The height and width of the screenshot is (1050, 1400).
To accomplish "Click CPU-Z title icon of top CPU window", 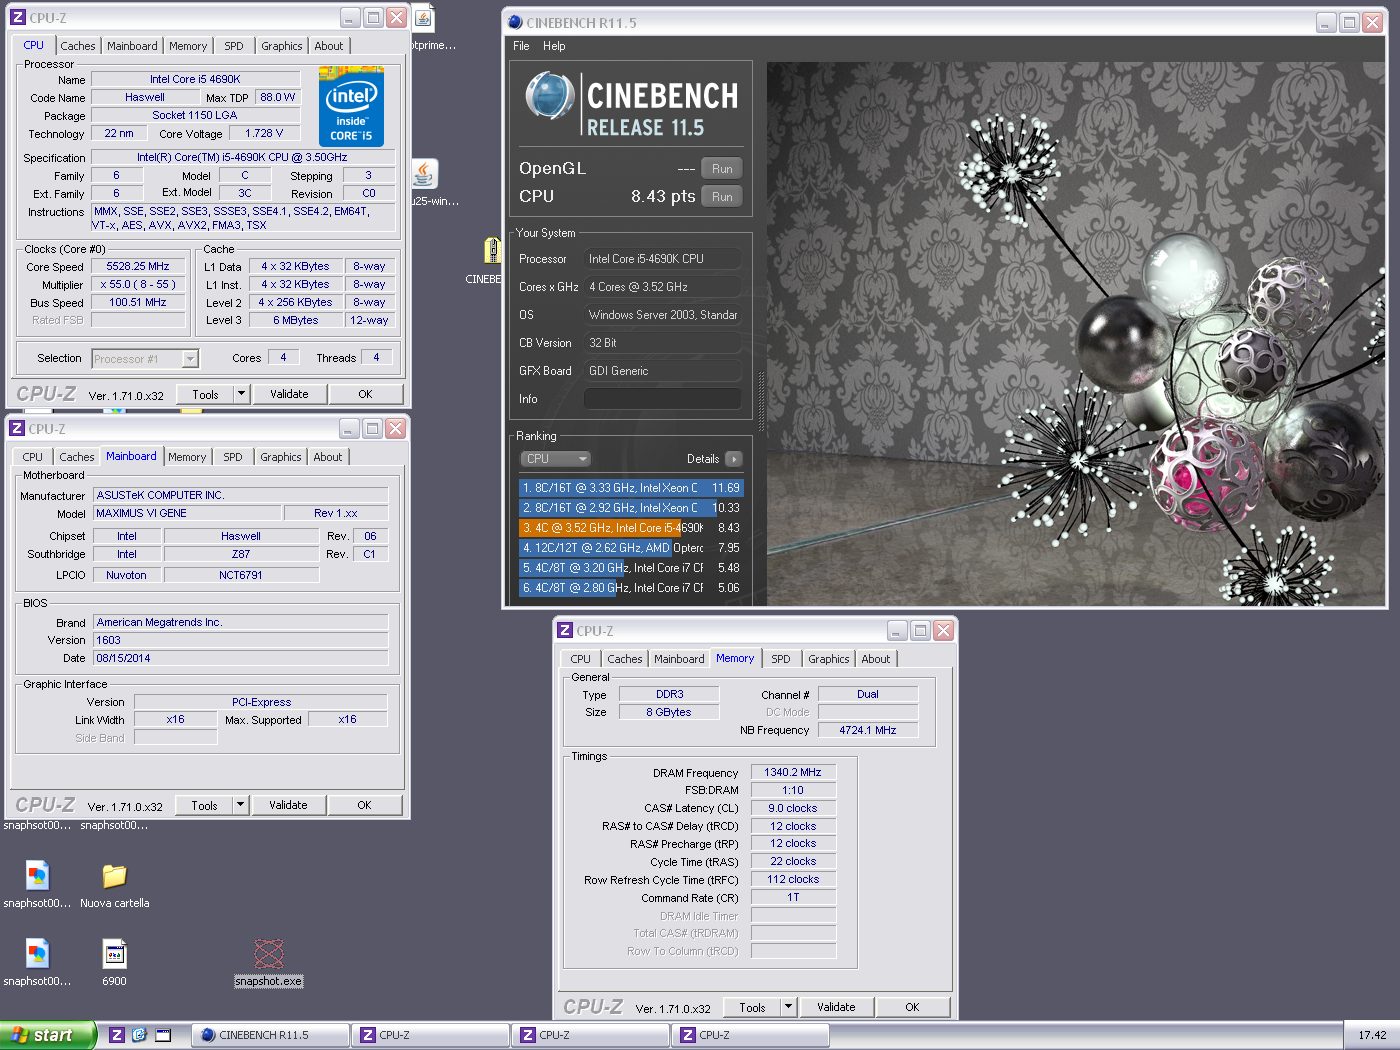I will tap(18, 17).
